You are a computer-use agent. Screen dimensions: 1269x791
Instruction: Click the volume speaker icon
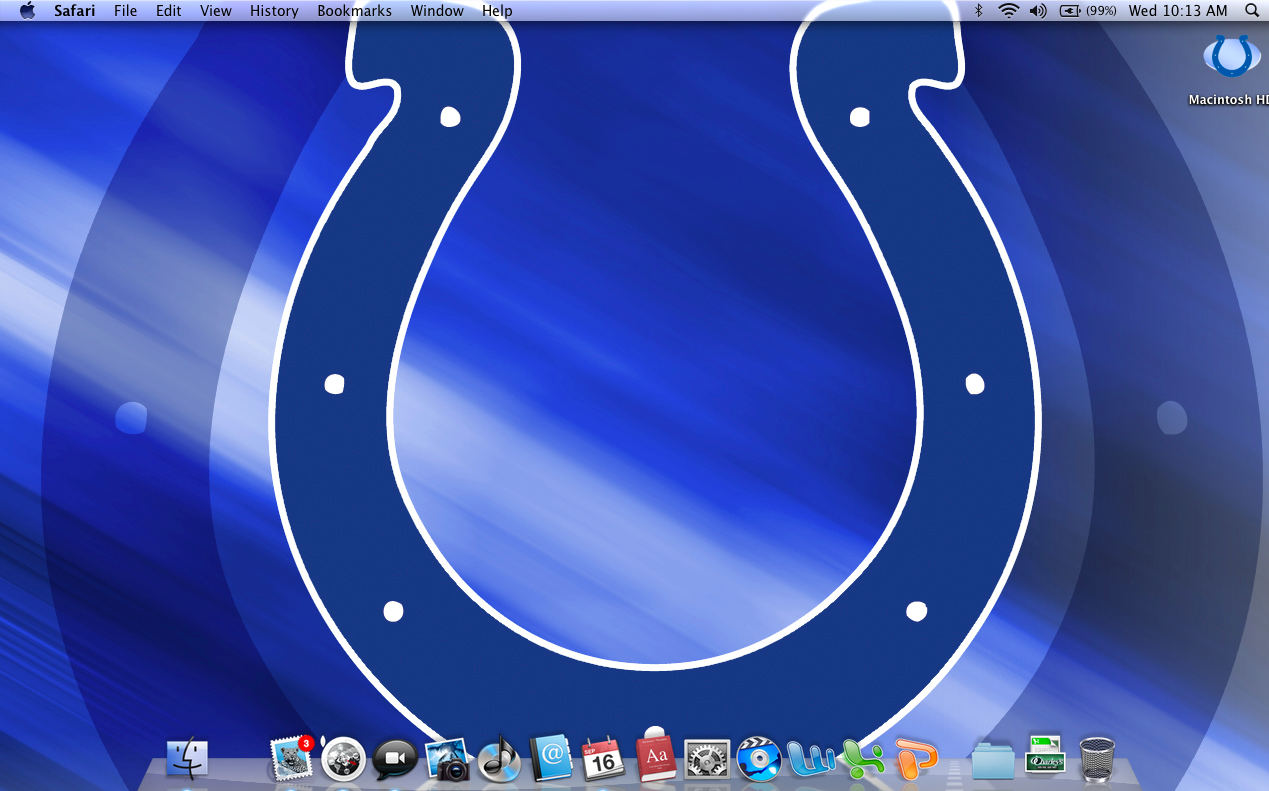click(1038, 11)
